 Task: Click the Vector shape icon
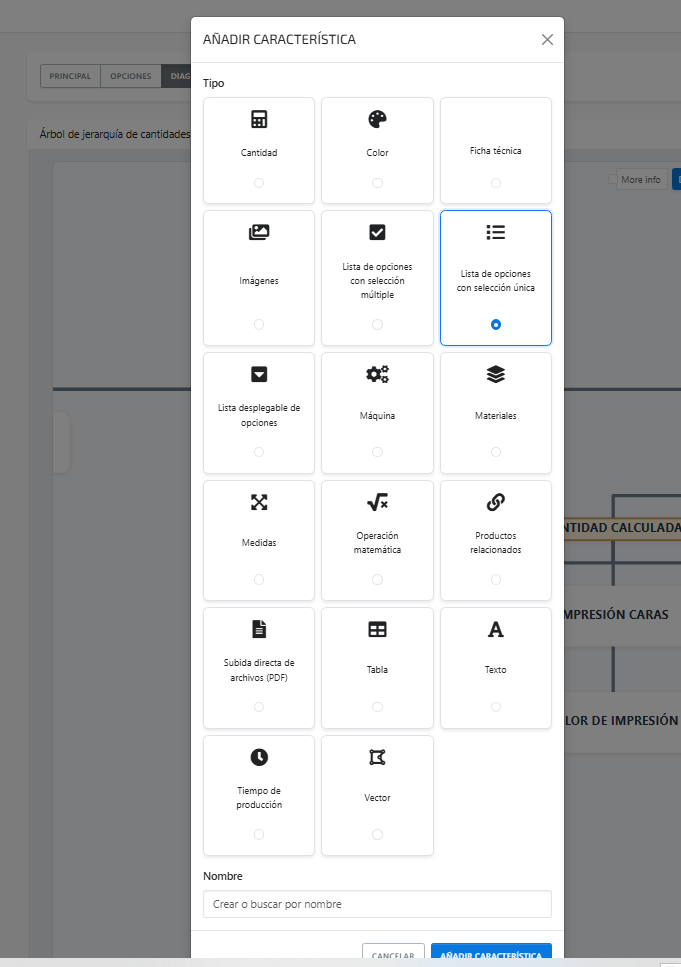pos(378,757)
